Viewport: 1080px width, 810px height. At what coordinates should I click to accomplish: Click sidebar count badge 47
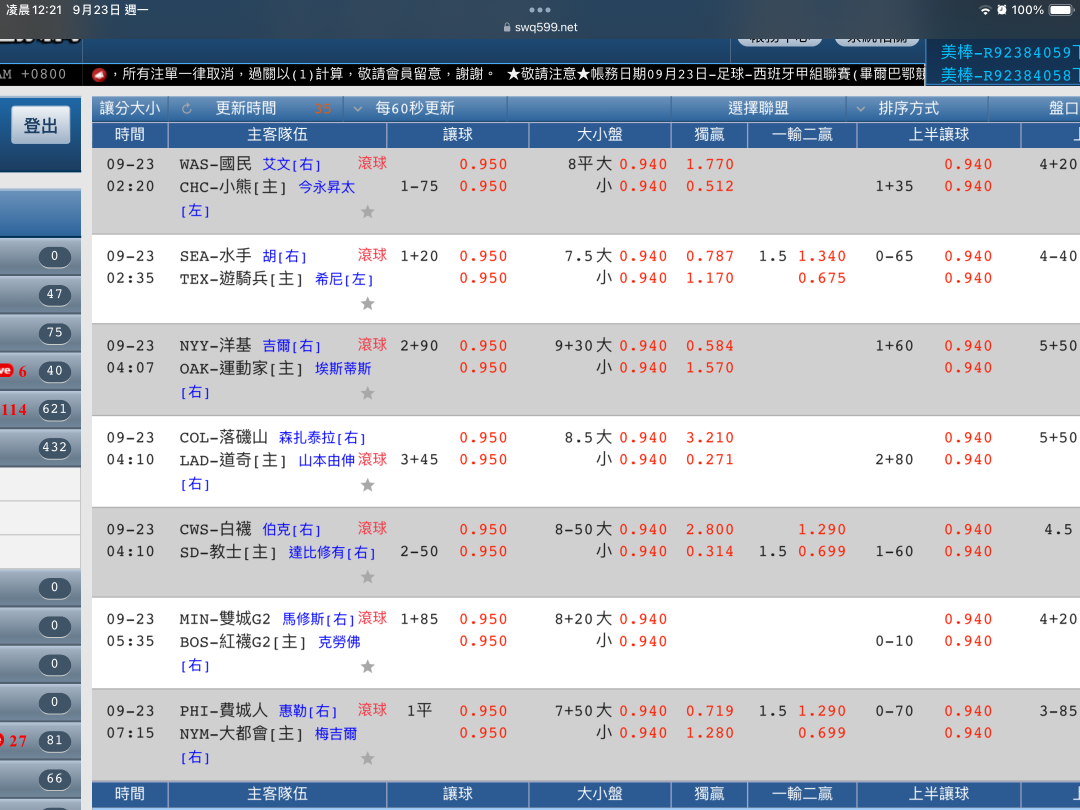point(54,294)
